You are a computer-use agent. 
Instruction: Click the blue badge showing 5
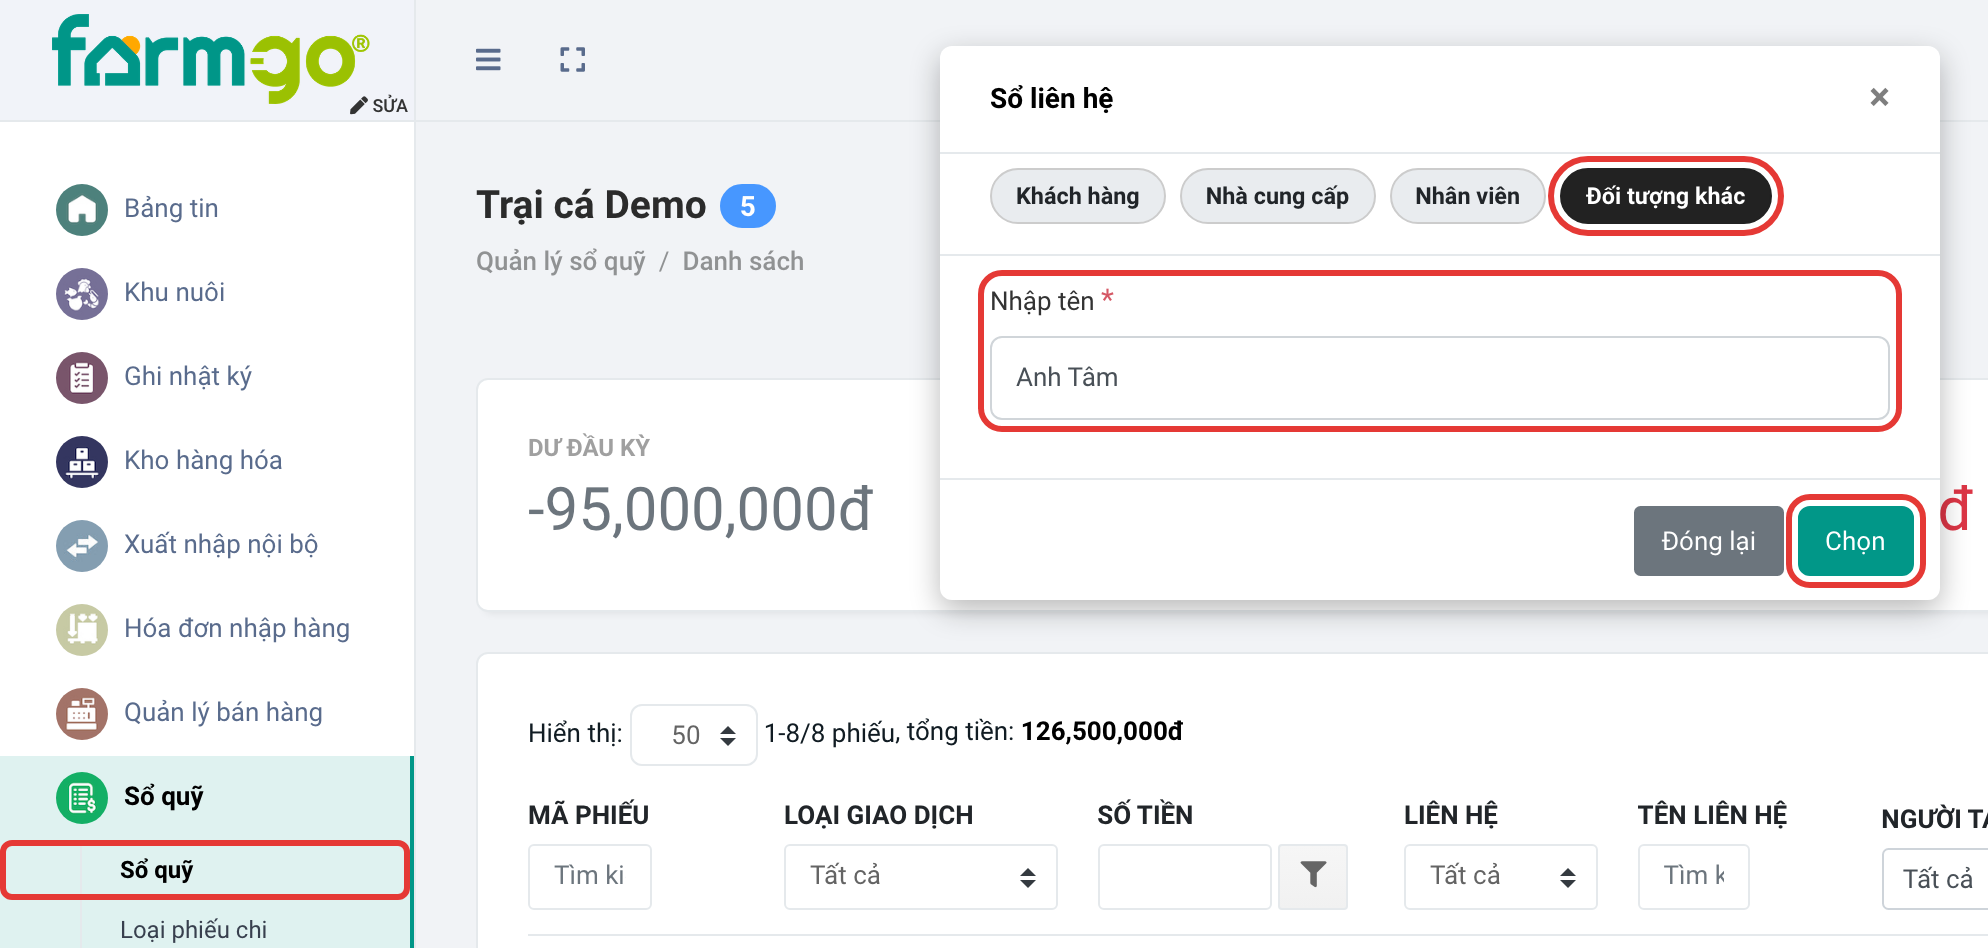point(747,207)
